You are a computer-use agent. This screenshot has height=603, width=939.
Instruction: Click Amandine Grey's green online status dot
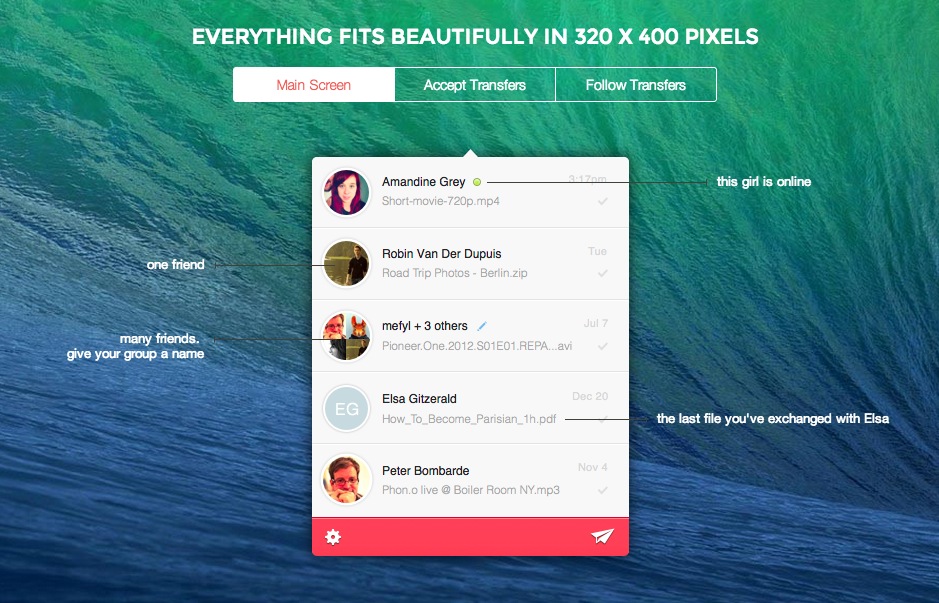[x=477, y=182]
